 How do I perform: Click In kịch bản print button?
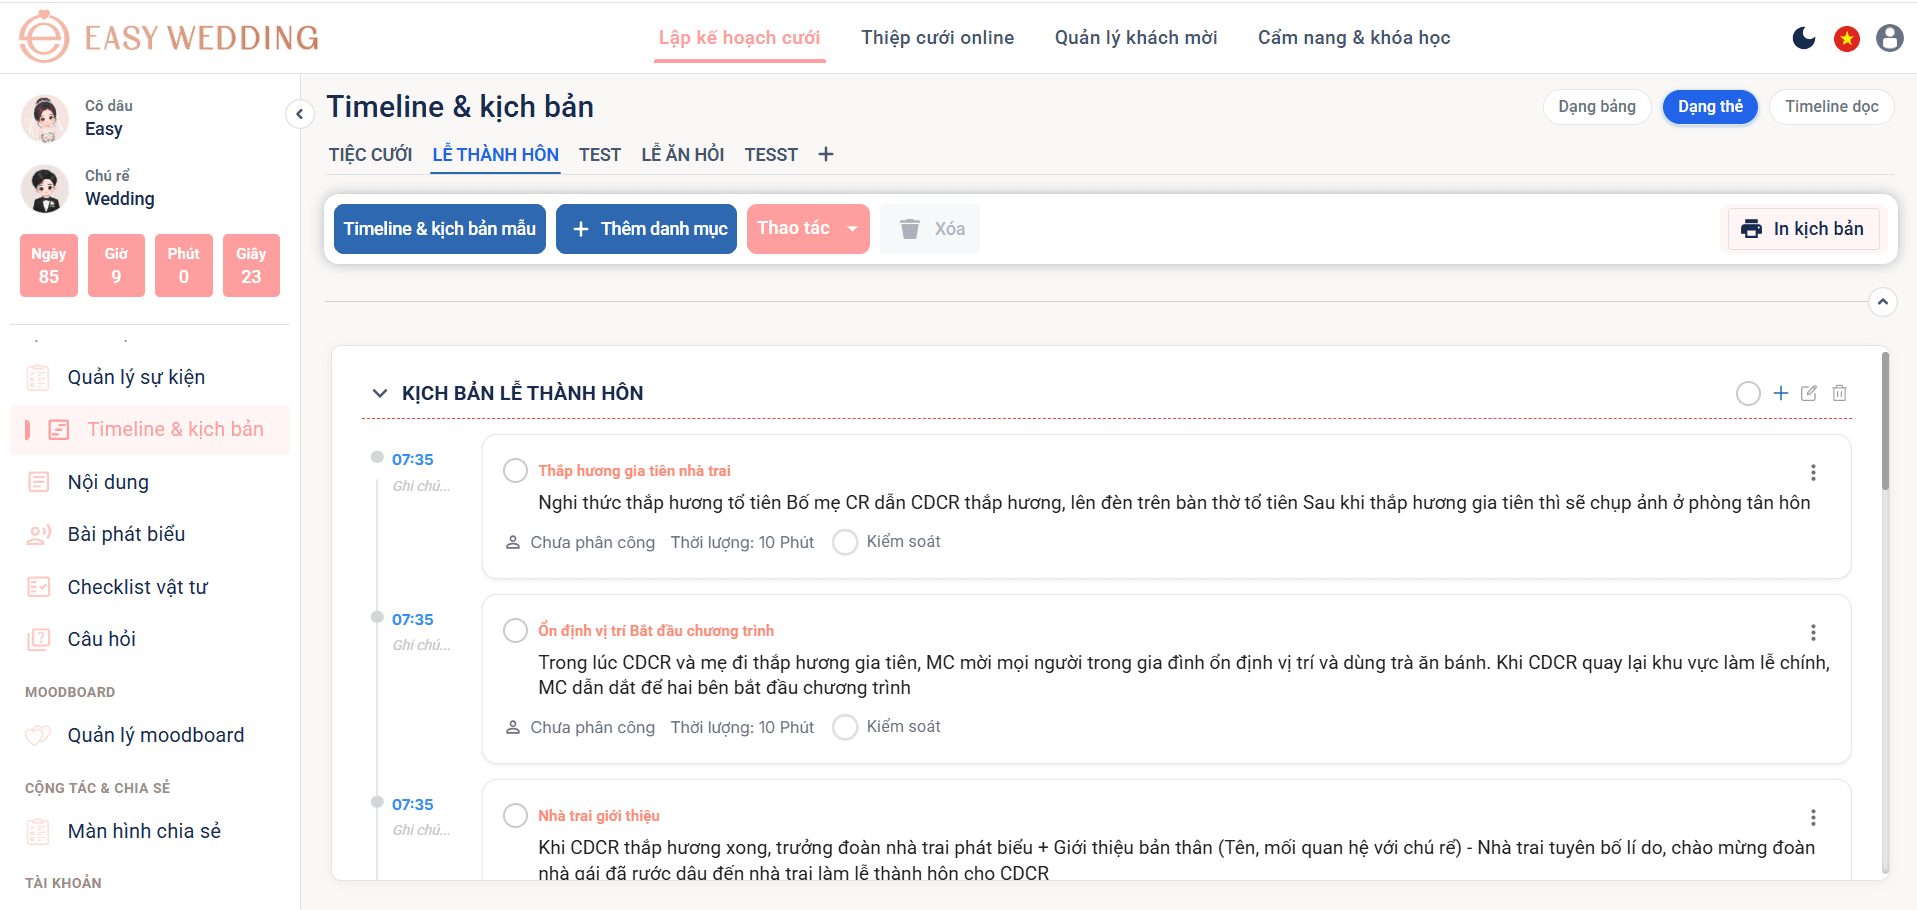[x=1803, y=229]
